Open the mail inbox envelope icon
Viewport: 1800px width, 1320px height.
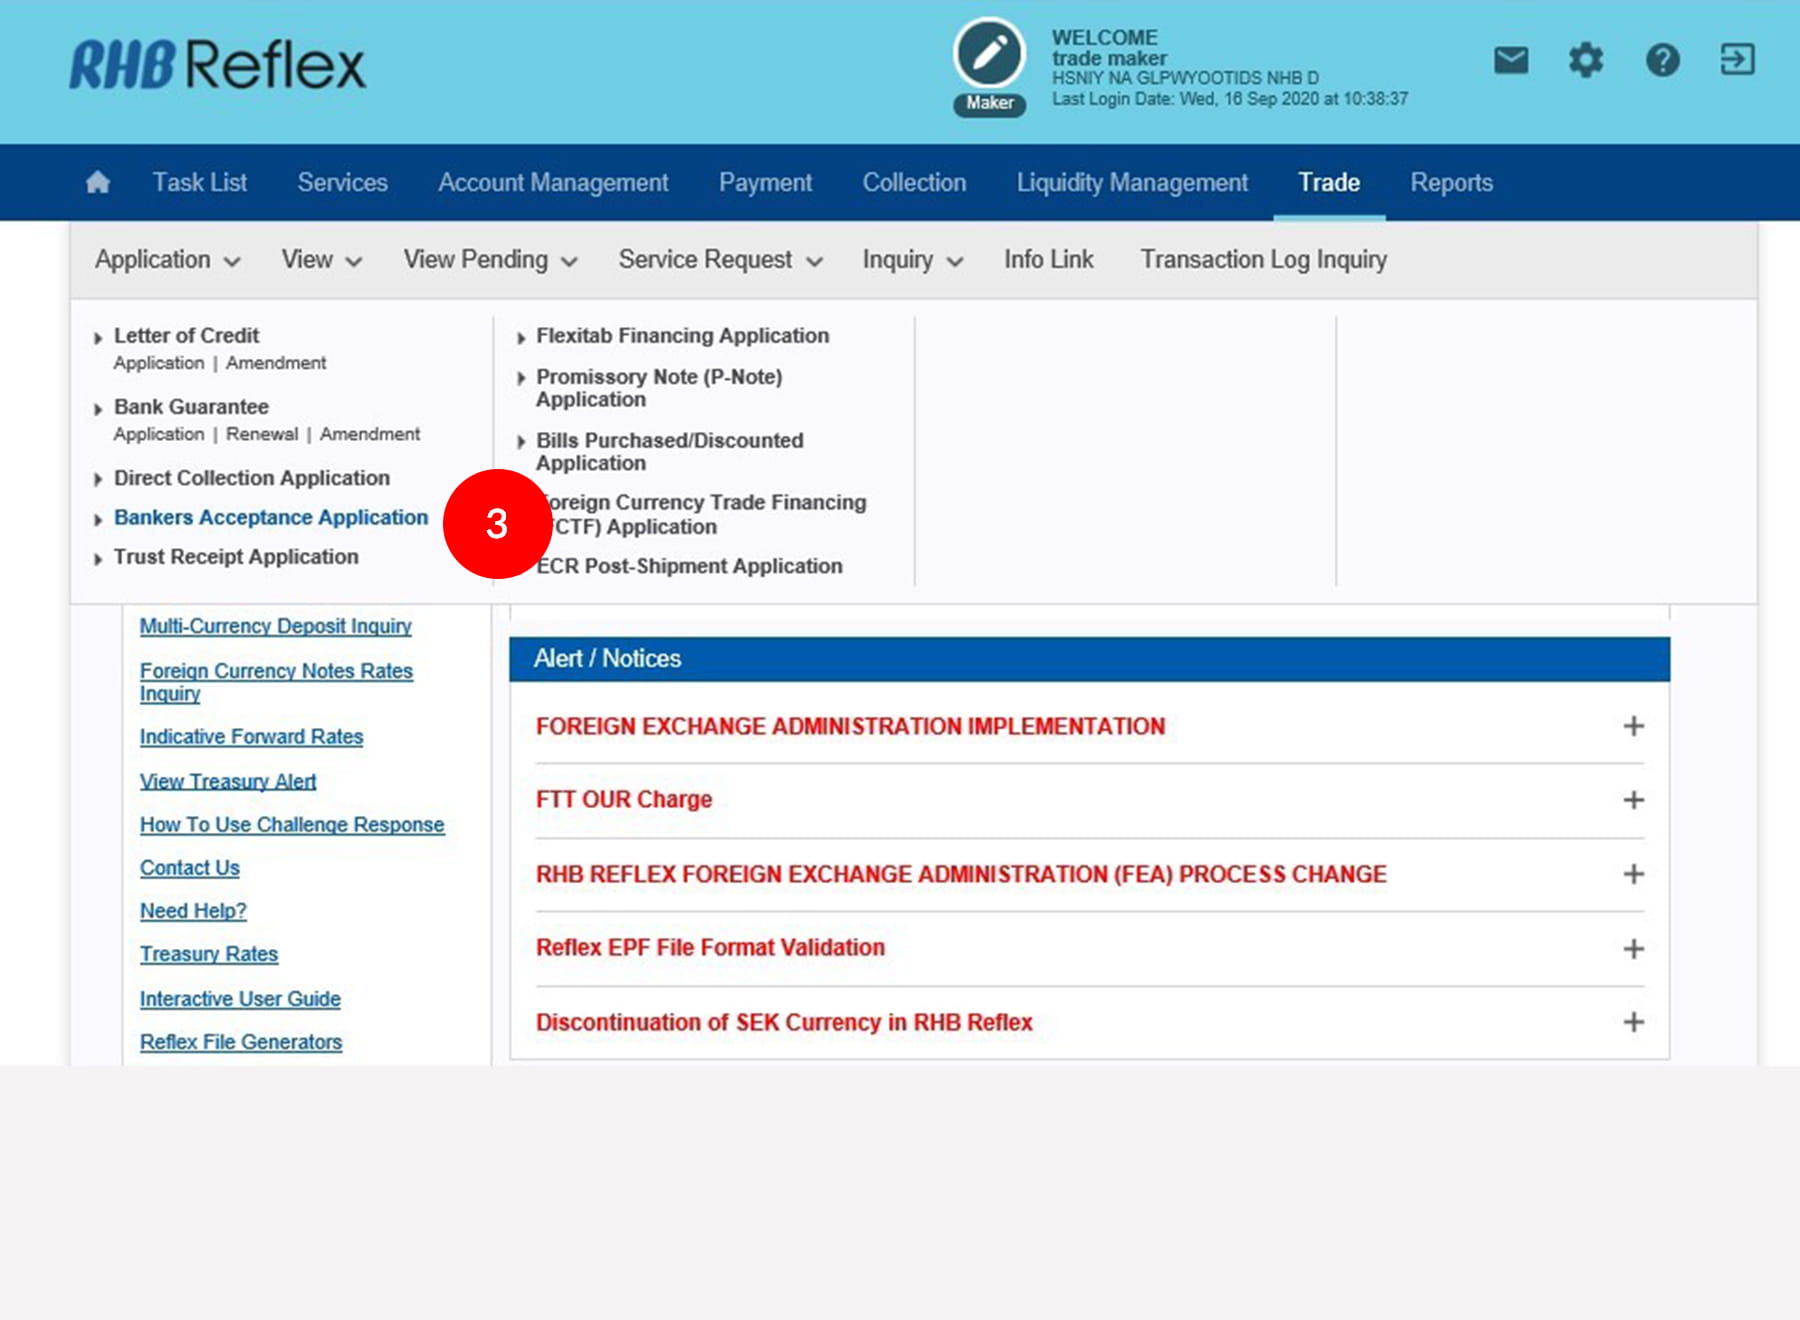(x=1510, y=61)
